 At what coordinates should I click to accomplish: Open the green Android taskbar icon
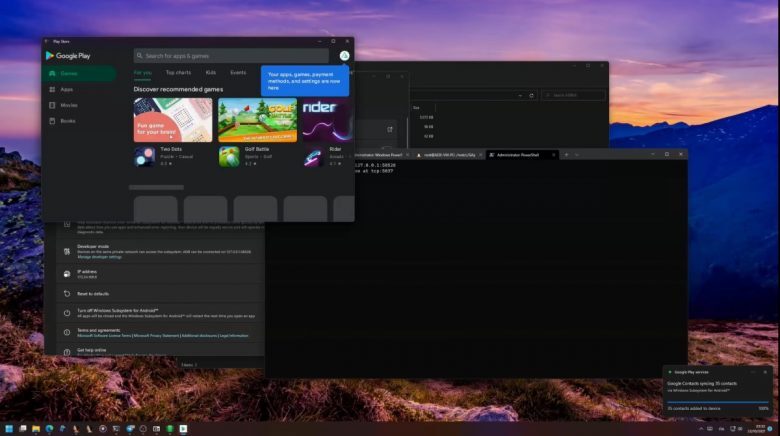170,429
